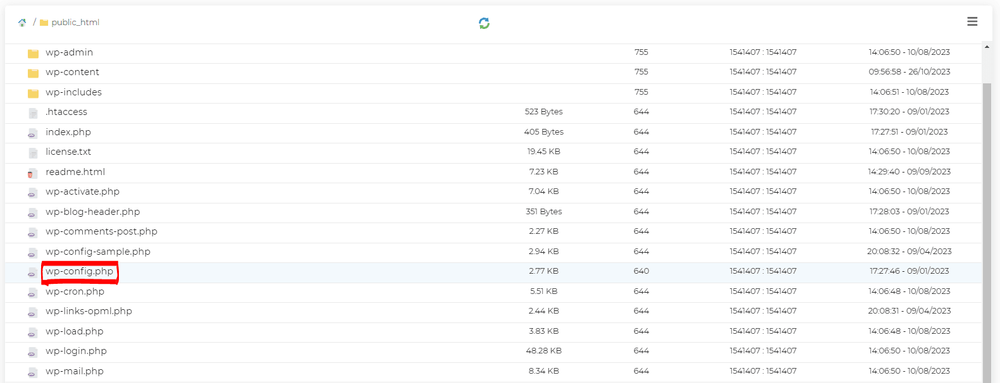This screenshot has width=1000, height=383.
Task: Select the wp-activate.php file name
Action: [x=82, y=191]
